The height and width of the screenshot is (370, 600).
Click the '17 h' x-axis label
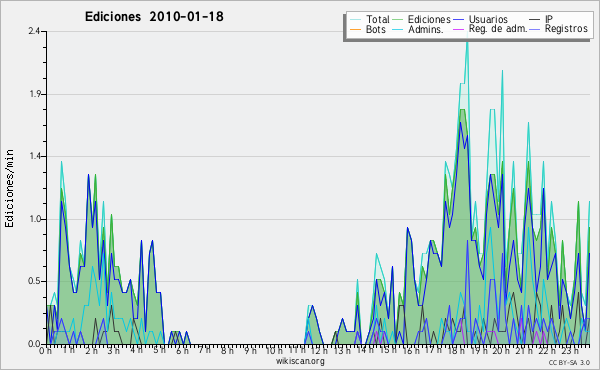click(x=433, y=350)
